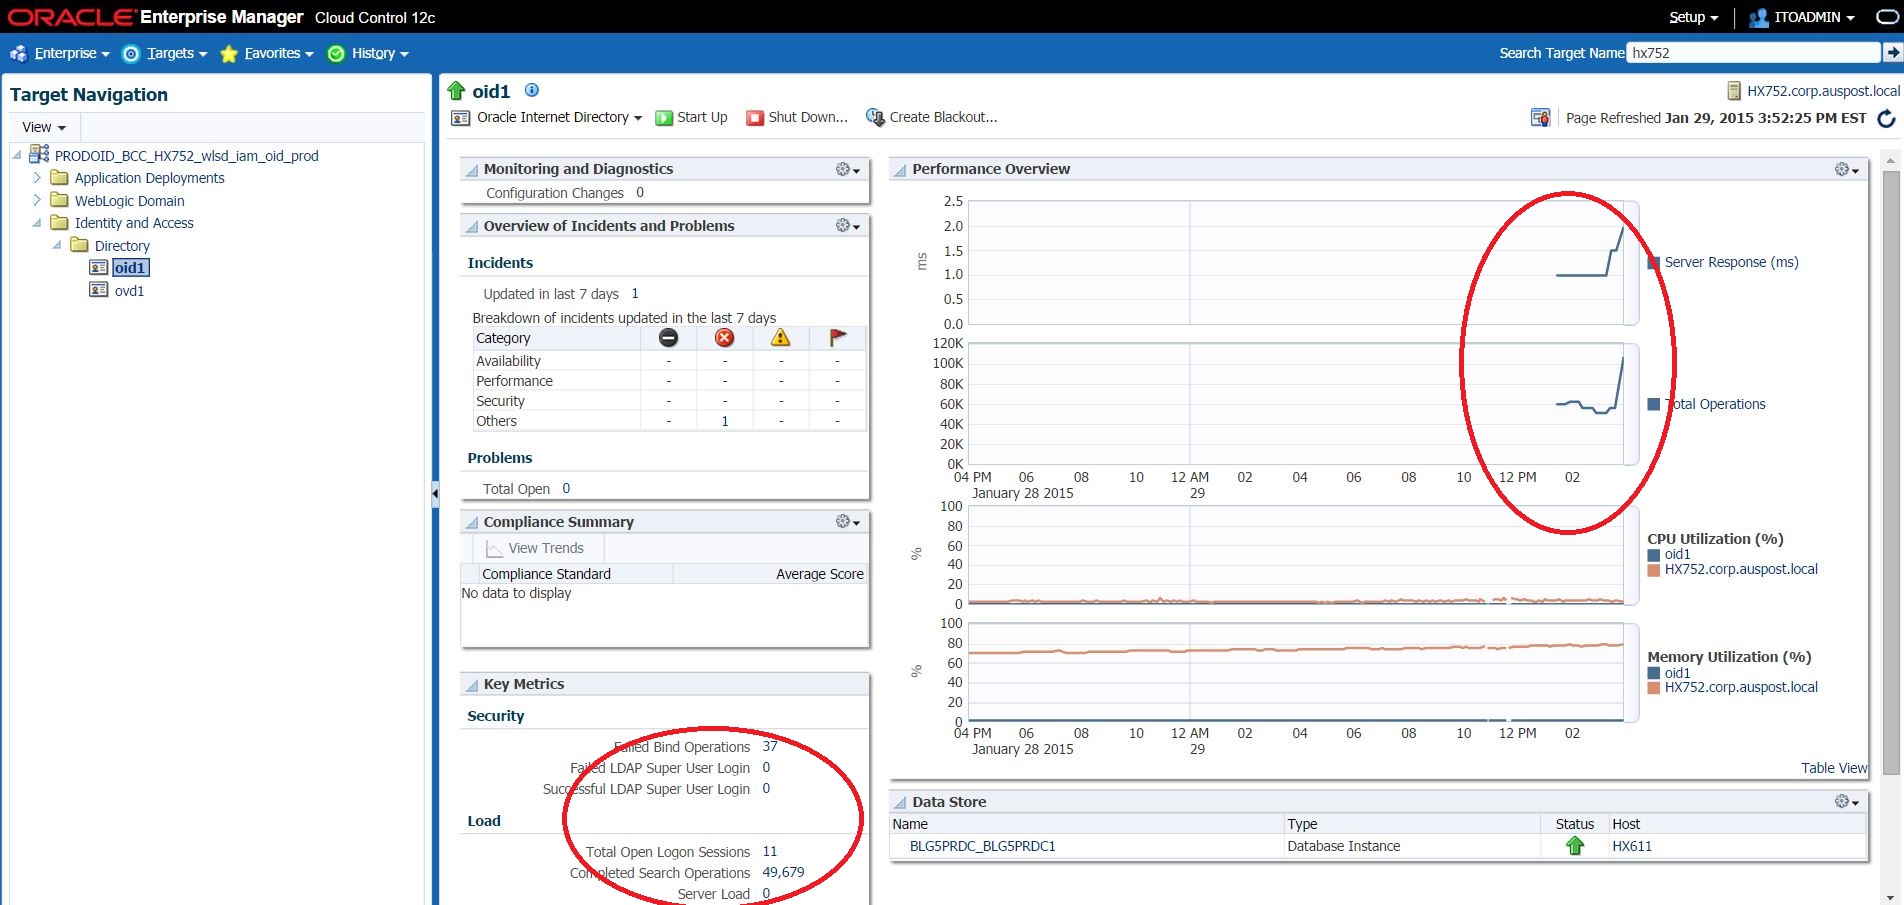
Task: Open Data Store gear settings
Action: coord(1846,802)
